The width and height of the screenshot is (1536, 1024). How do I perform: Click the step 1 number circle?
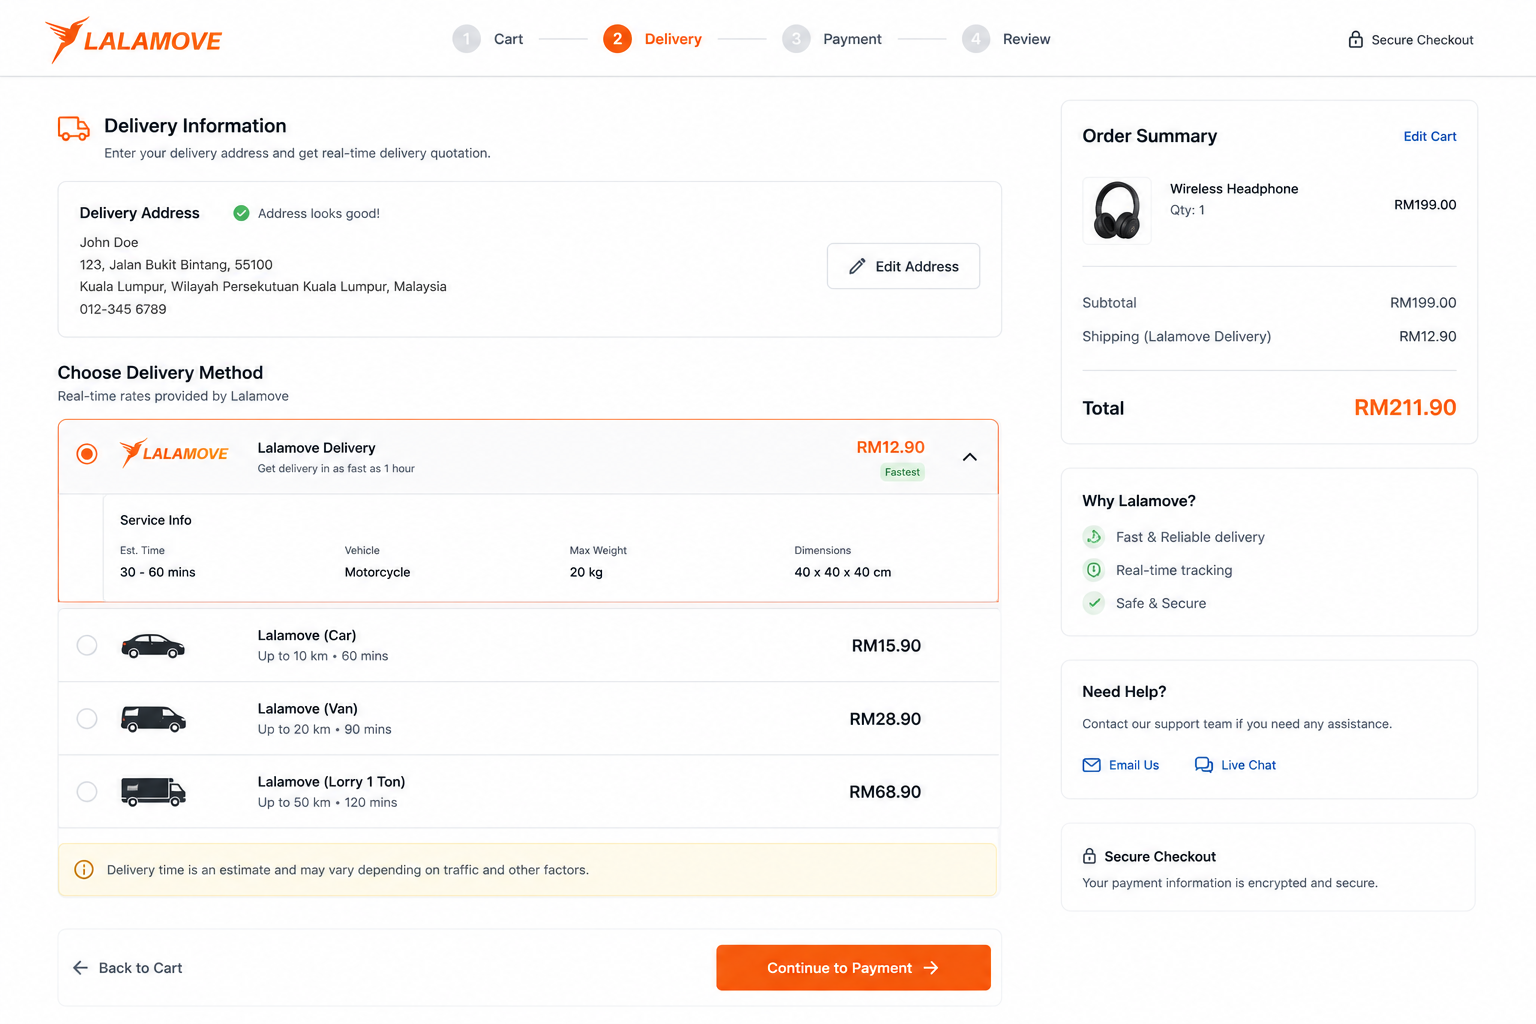466,39
